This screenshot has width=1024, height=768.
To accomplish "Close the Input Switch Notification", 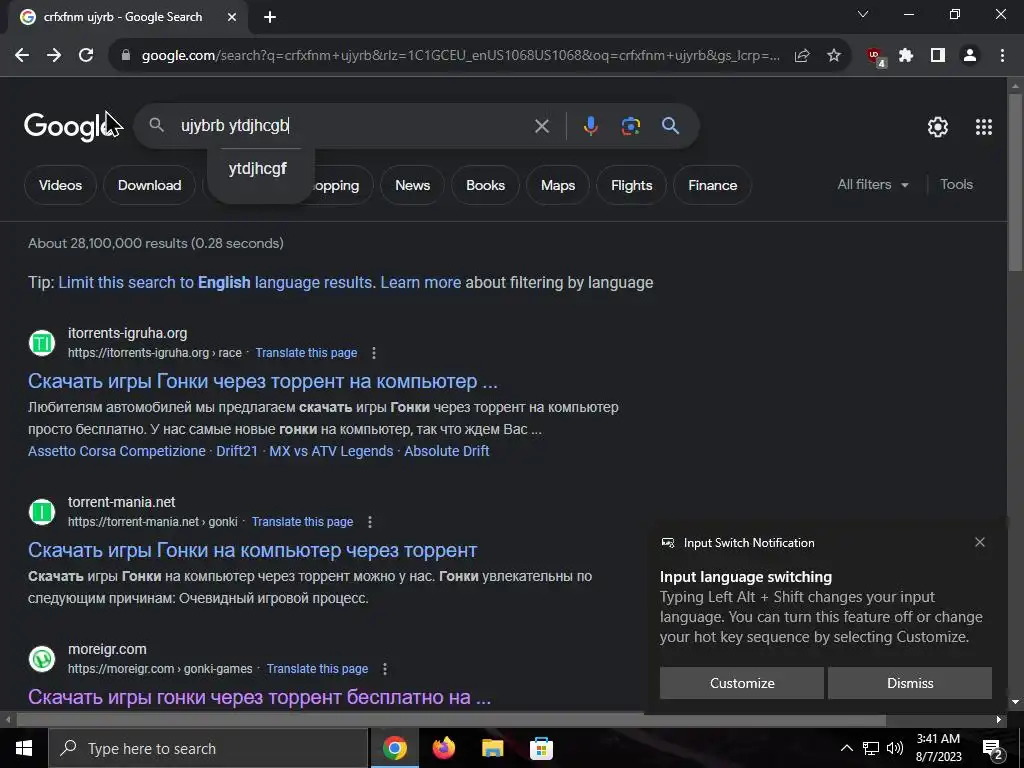I will click(980, 542).
